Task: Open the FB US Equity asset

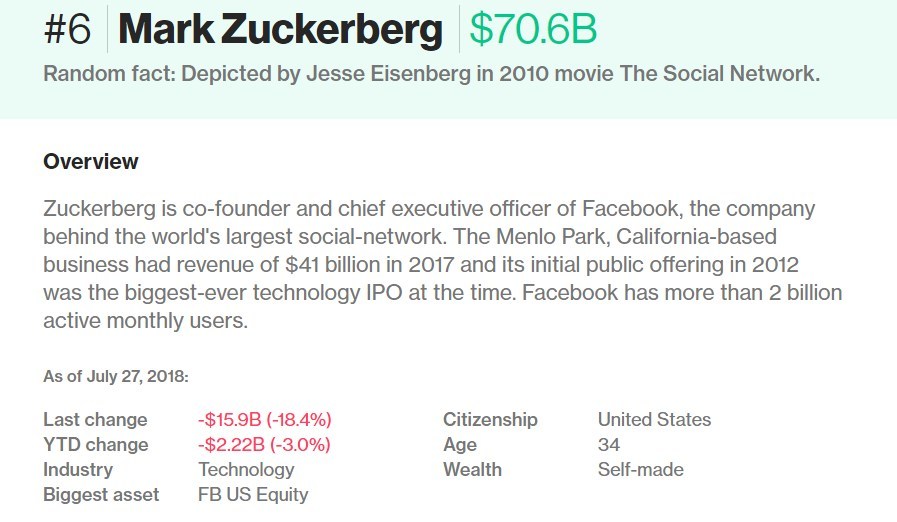Action: tap(253, 495)
